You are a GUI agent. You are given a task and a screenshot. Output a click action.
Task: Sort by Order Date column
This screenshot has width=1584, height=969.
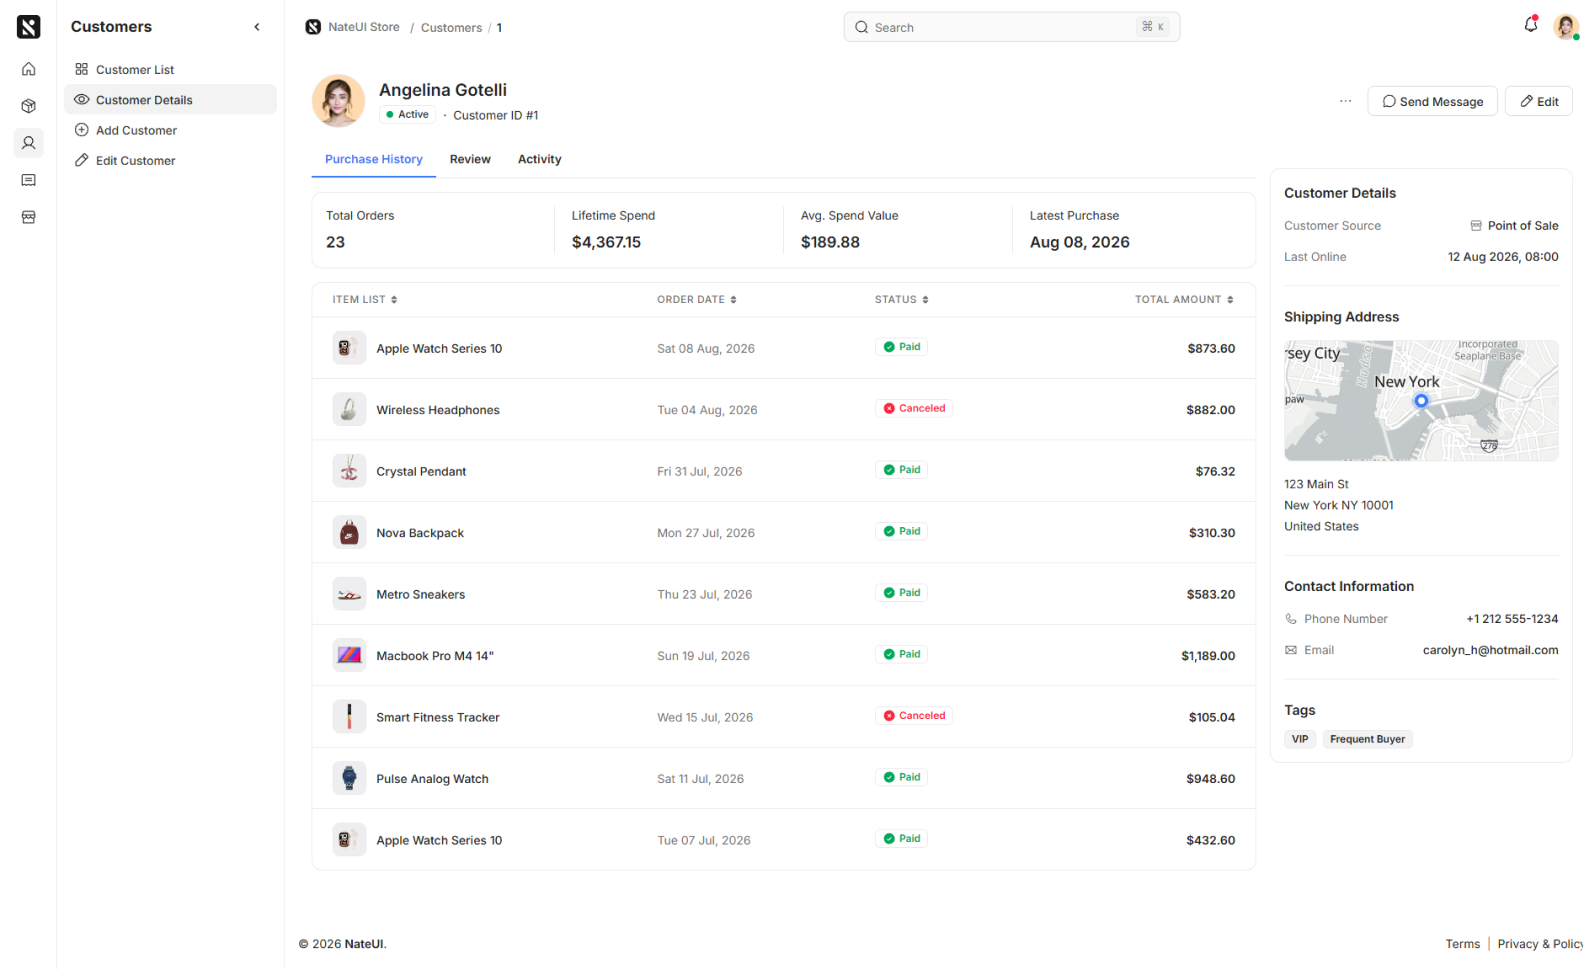pos(697,300)
